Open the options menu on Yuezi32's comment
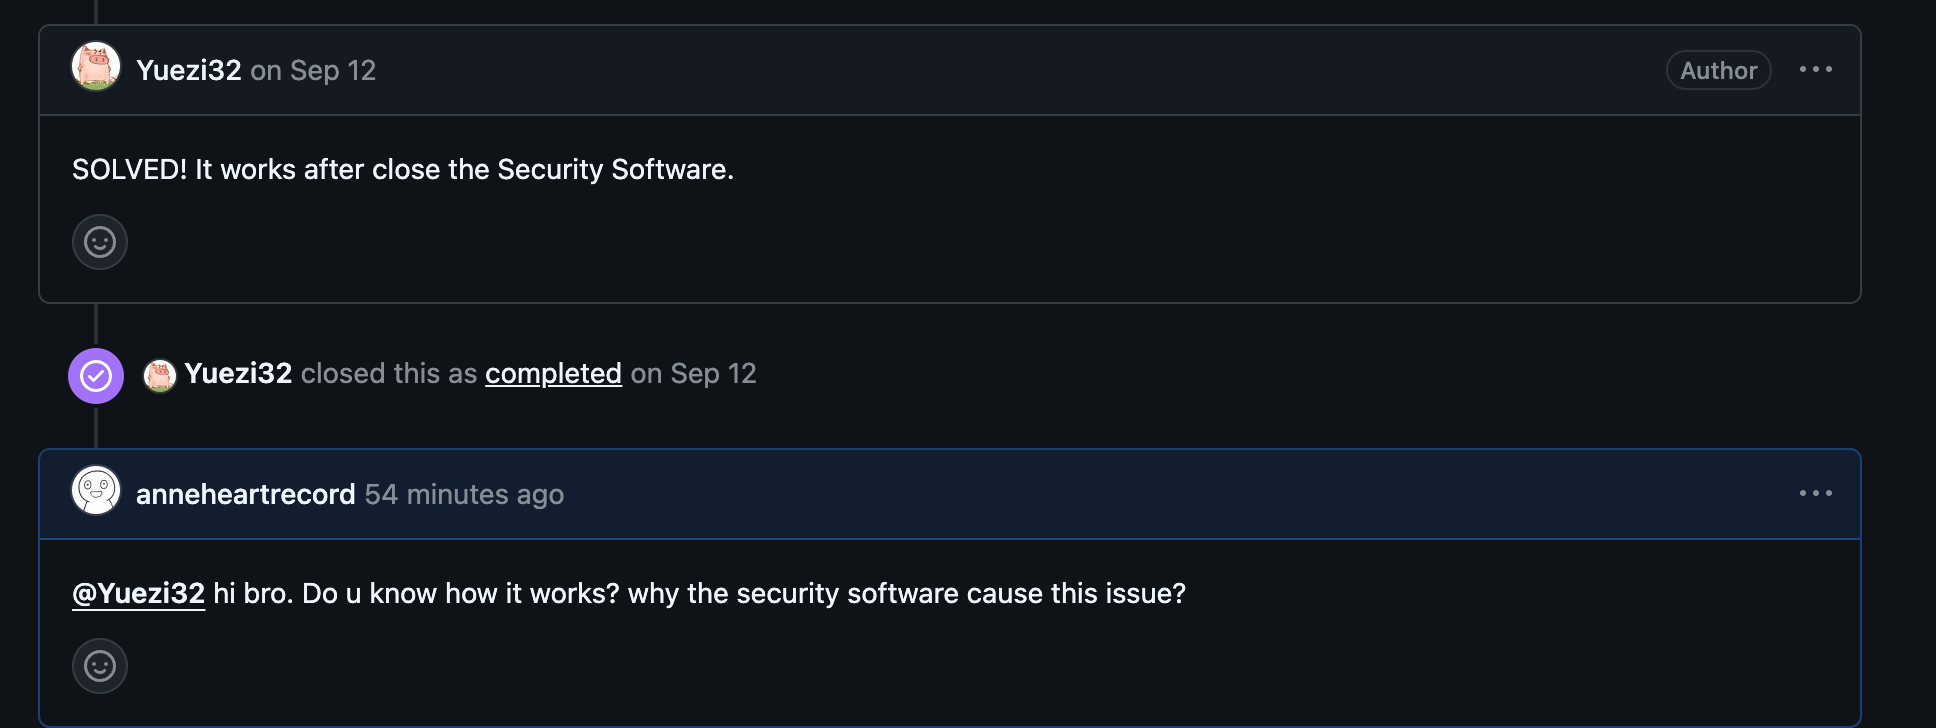 (x=1815, y=70)
